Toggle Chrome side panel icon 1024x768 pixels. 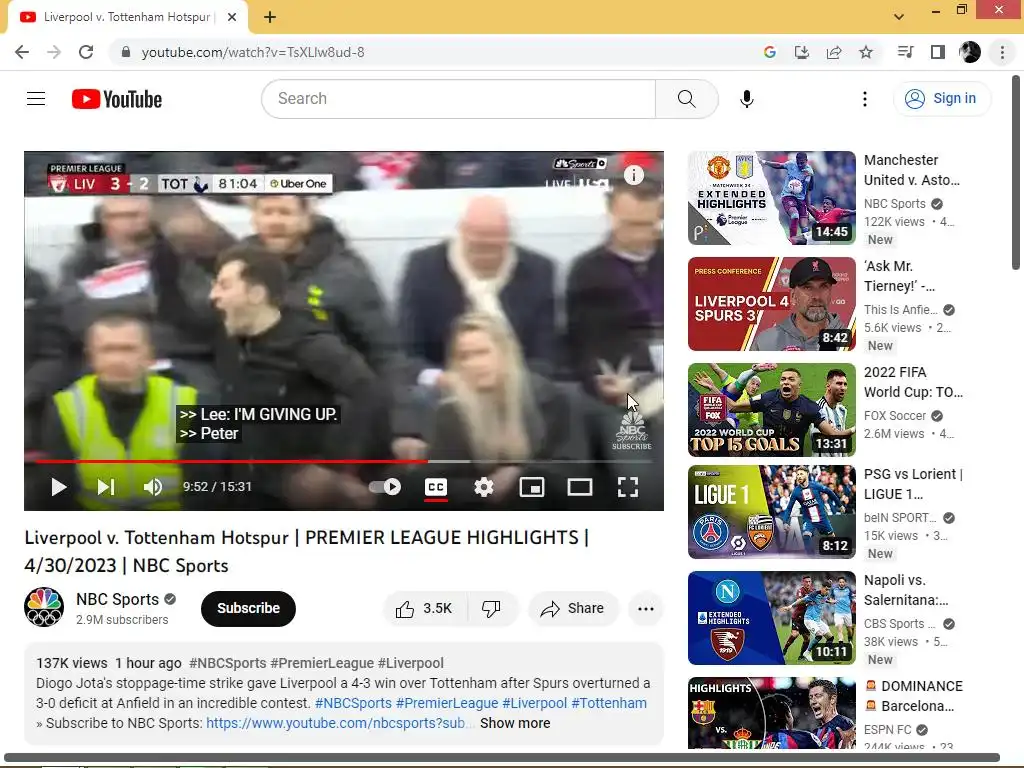click(937, 52)
